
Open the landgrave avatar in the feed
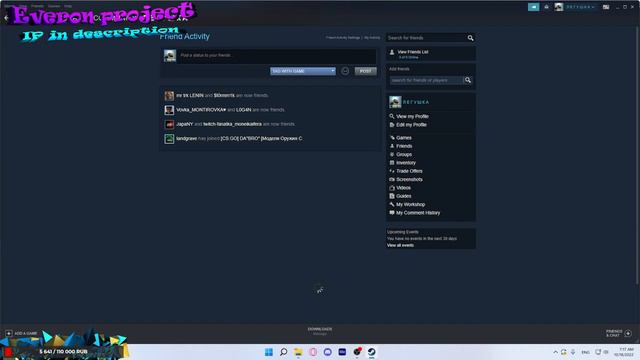click(169, 139)
